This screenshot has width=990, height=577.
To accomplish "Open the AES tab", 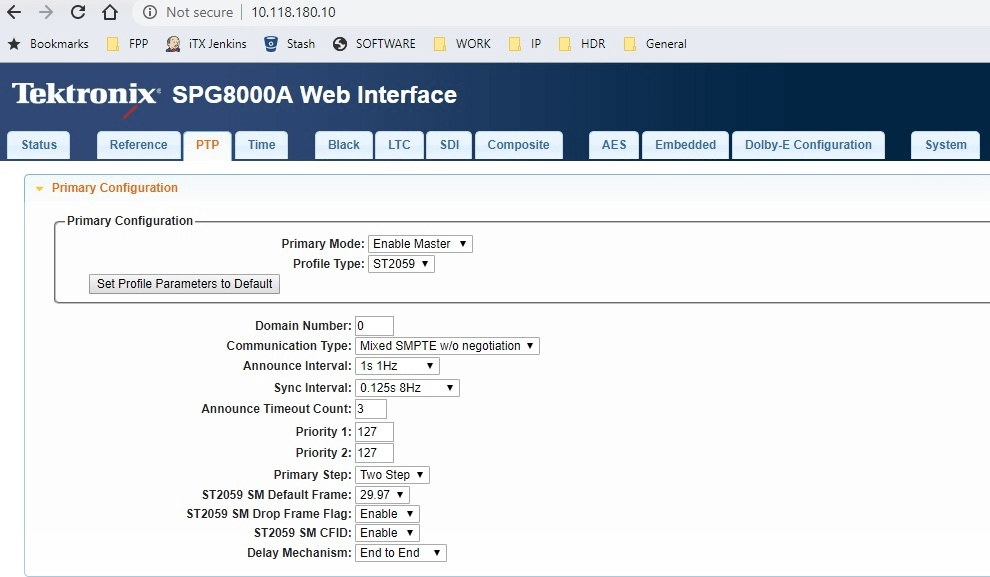I will click(x=614, y=145).
